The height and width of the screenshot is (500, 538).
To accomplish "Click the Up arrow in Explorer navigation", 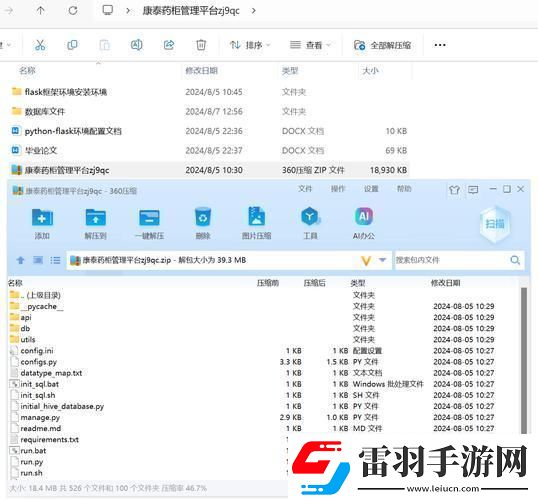I will point(40,11).
